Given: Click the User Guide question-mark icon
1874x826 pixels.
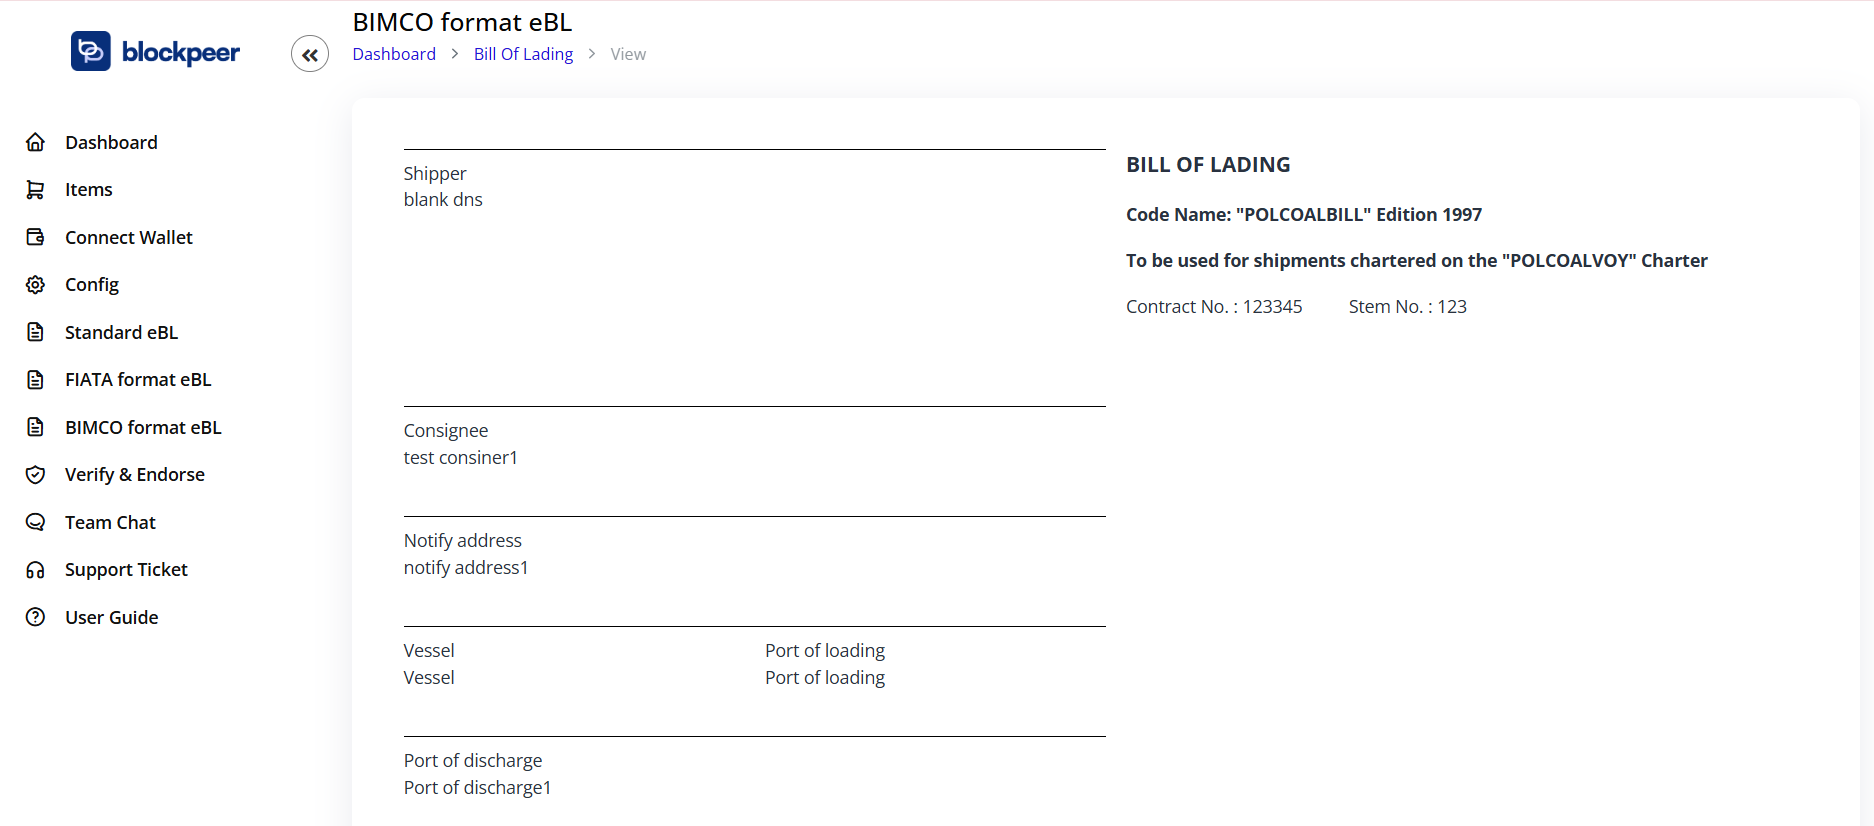Looking at the screenshot, I should (x=36, y=617).
